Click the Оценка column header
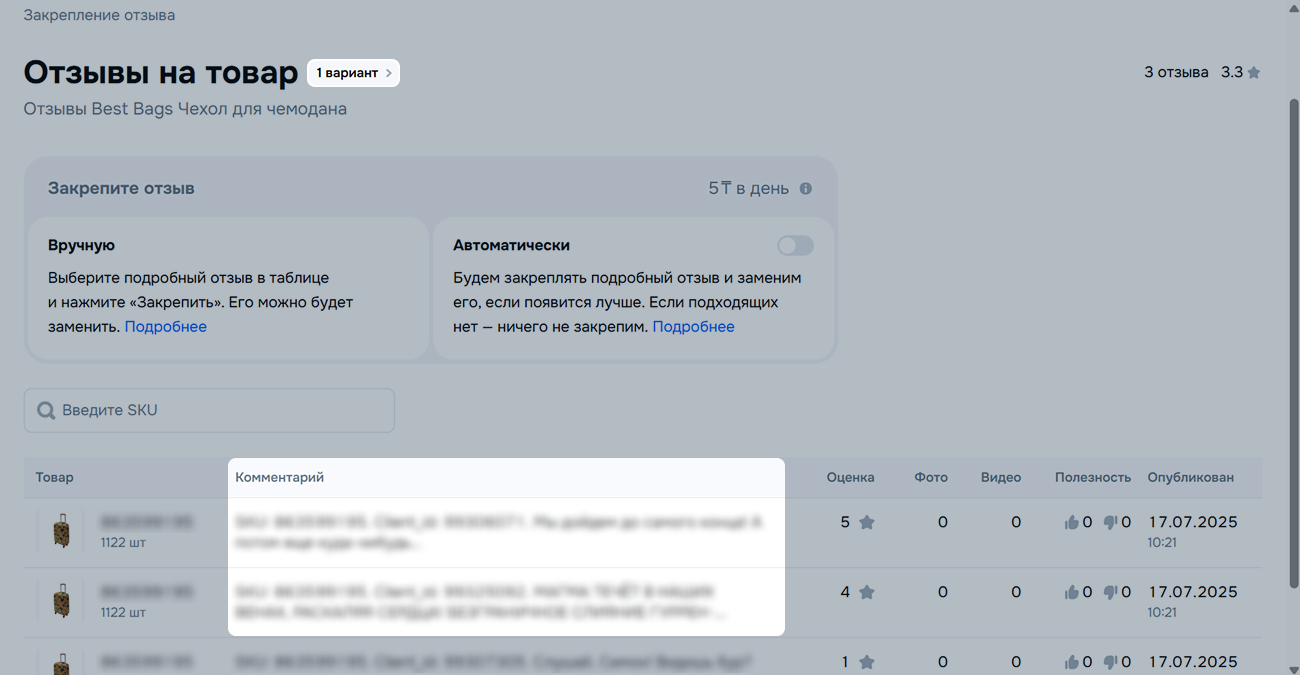The image size is (1300, 675). pyautogui.click(x=850, y=477)
